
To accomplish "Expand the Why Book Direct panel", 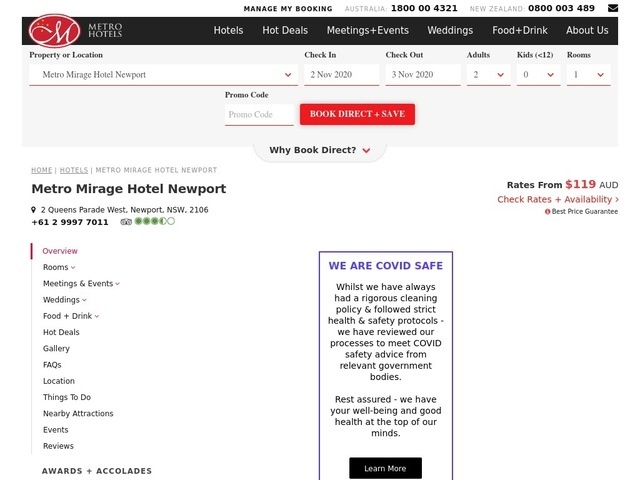I will 320,150.
